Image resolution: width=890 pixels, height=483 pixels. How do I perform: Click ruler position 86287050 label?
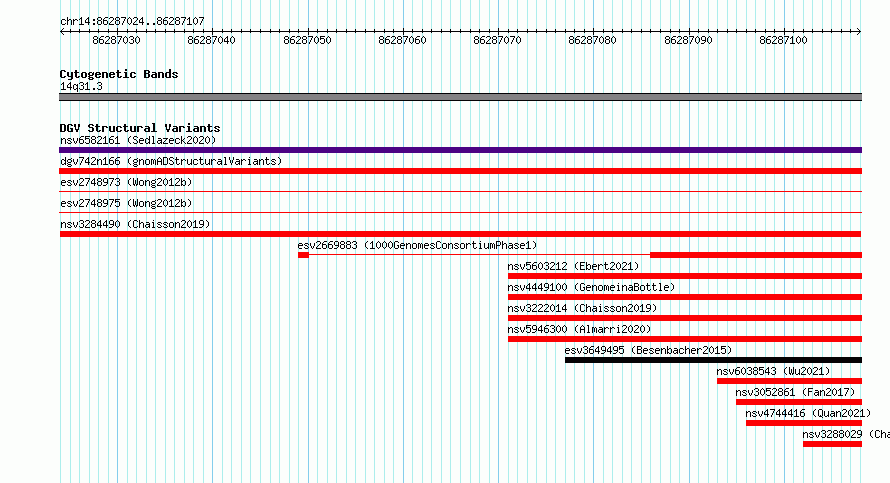pos(307,40)
